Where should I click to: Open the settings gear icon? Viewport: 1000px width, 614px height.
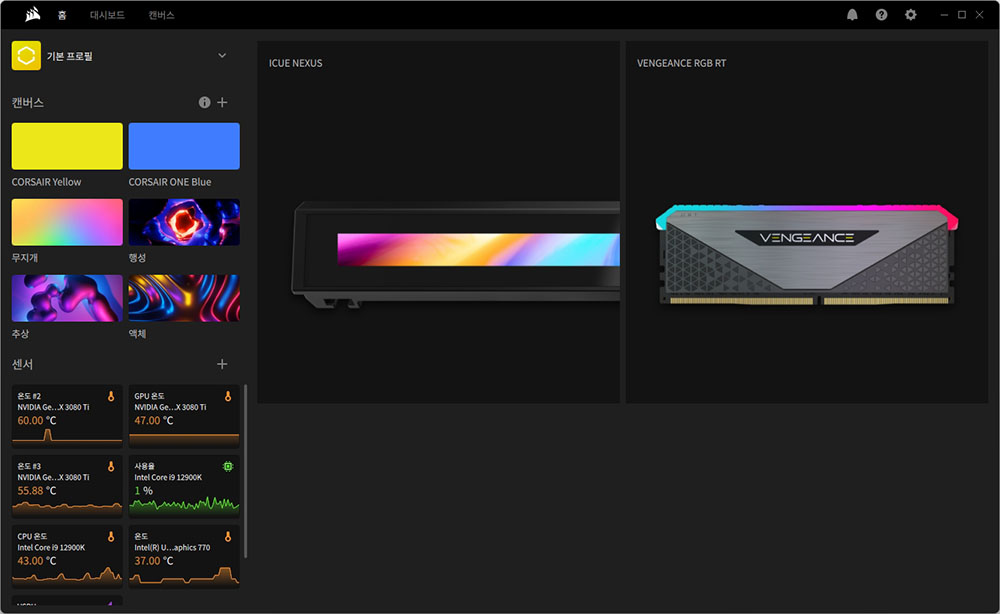[x=911, y=15]
